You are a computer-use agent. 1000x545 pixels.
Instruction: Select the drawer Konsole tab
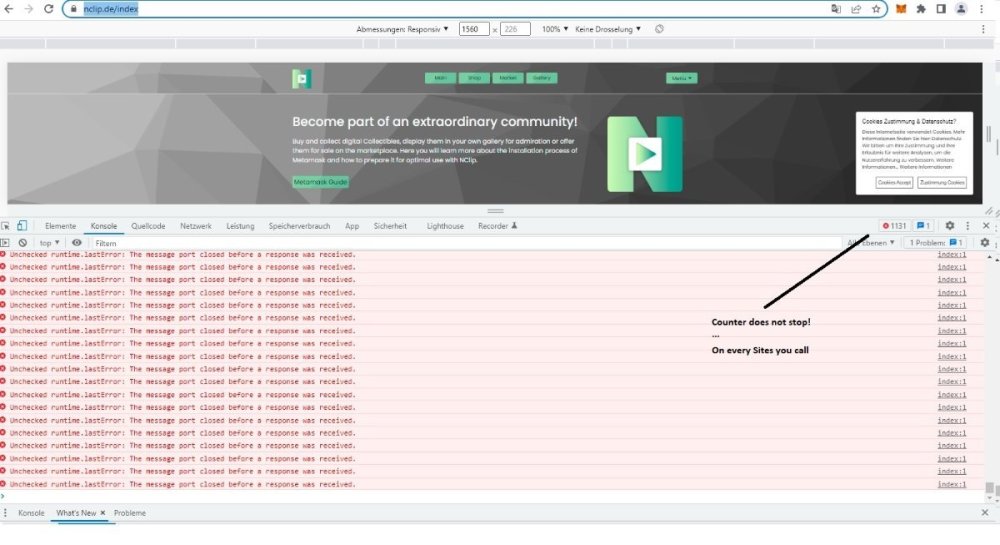[x=31, y=513]
